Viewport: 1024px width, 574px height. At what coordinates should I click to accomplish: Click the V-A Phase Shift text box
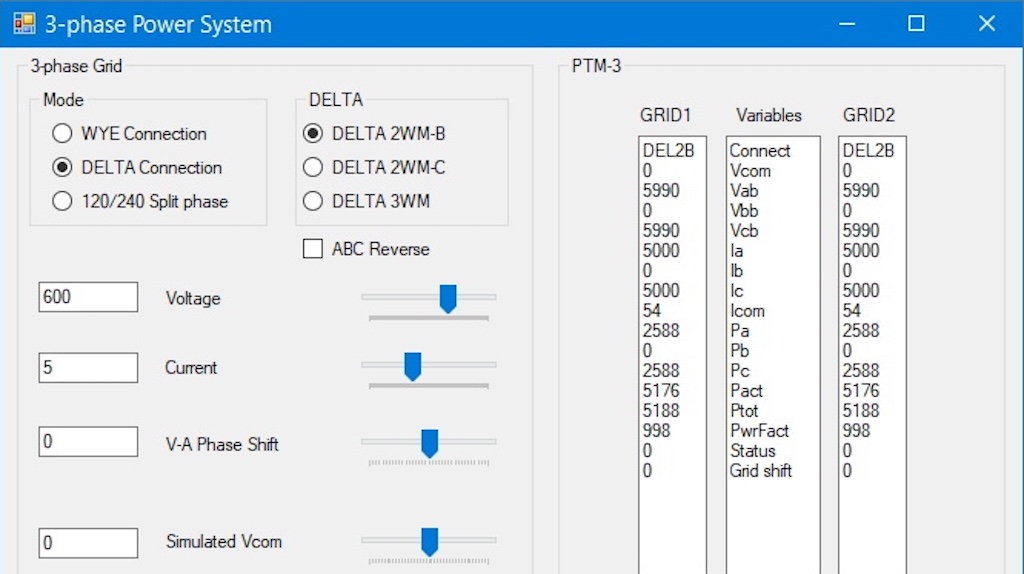88,442
